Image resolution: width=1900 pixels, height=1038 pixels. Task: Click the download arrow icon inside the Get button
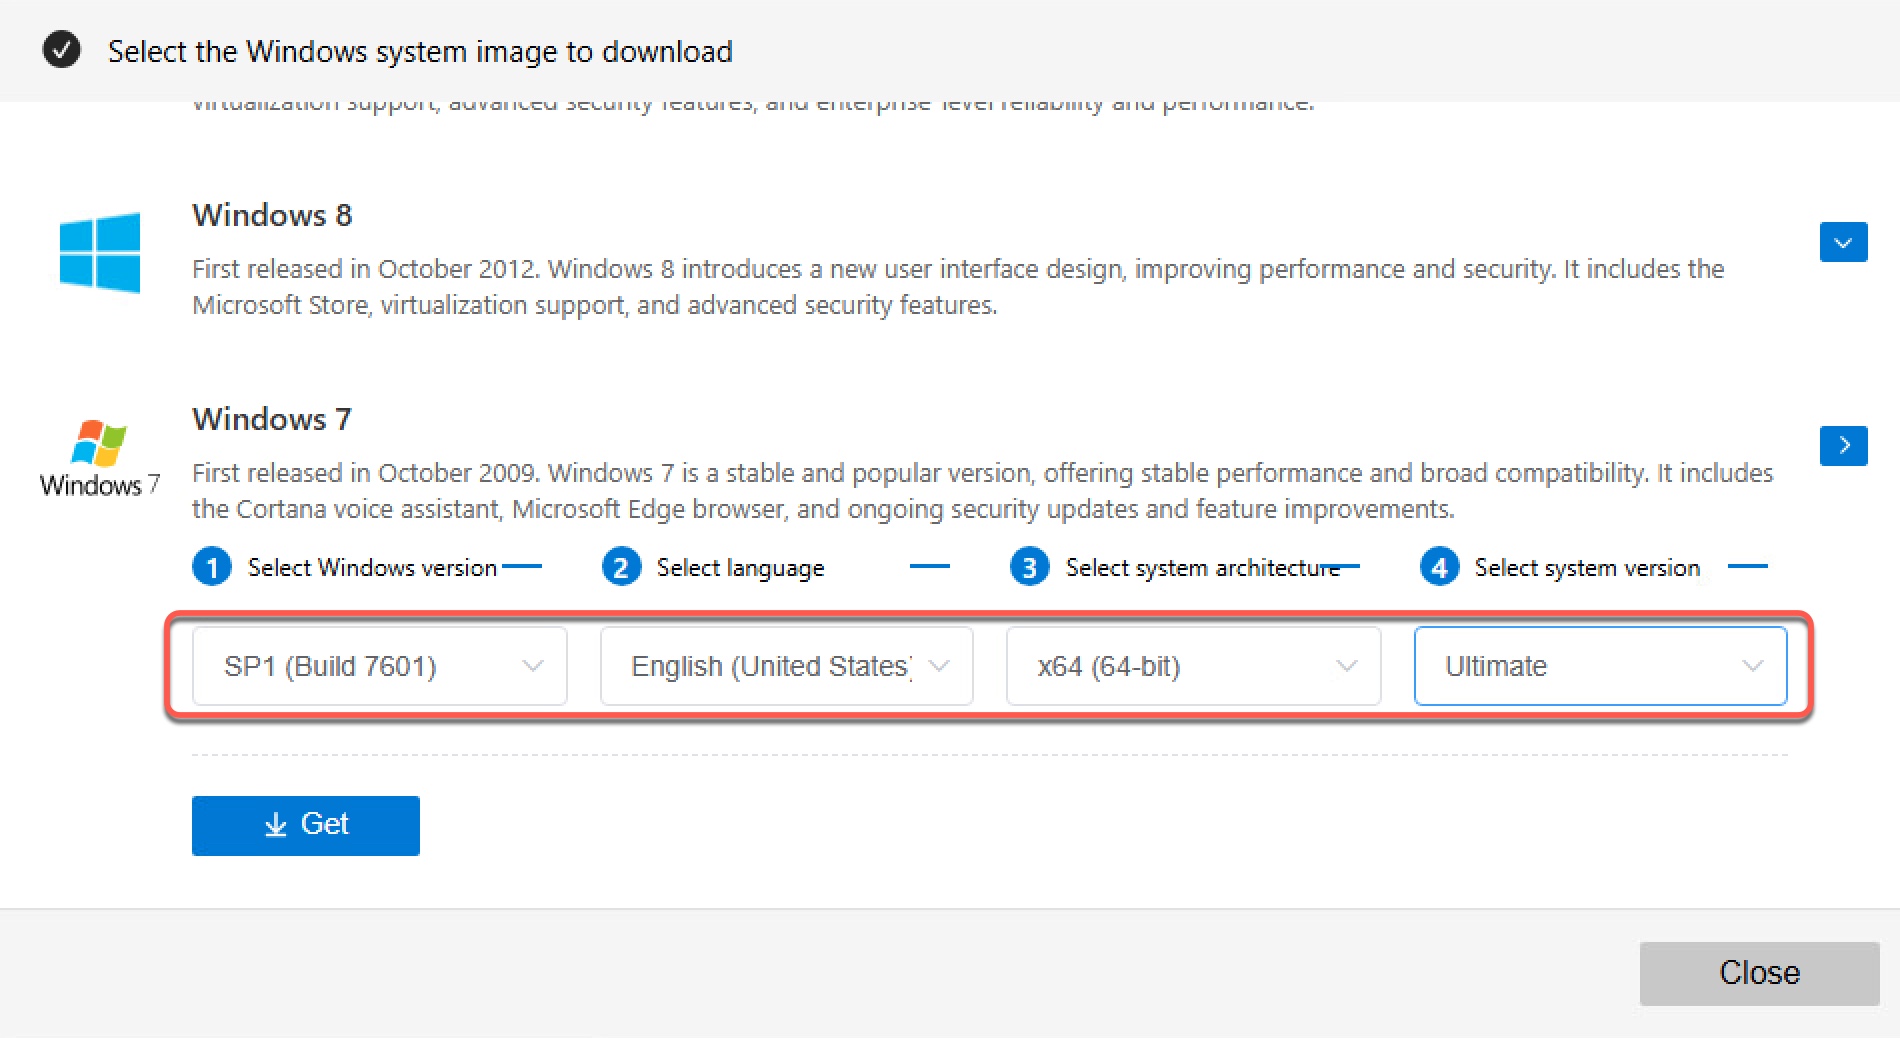point(277,825)
